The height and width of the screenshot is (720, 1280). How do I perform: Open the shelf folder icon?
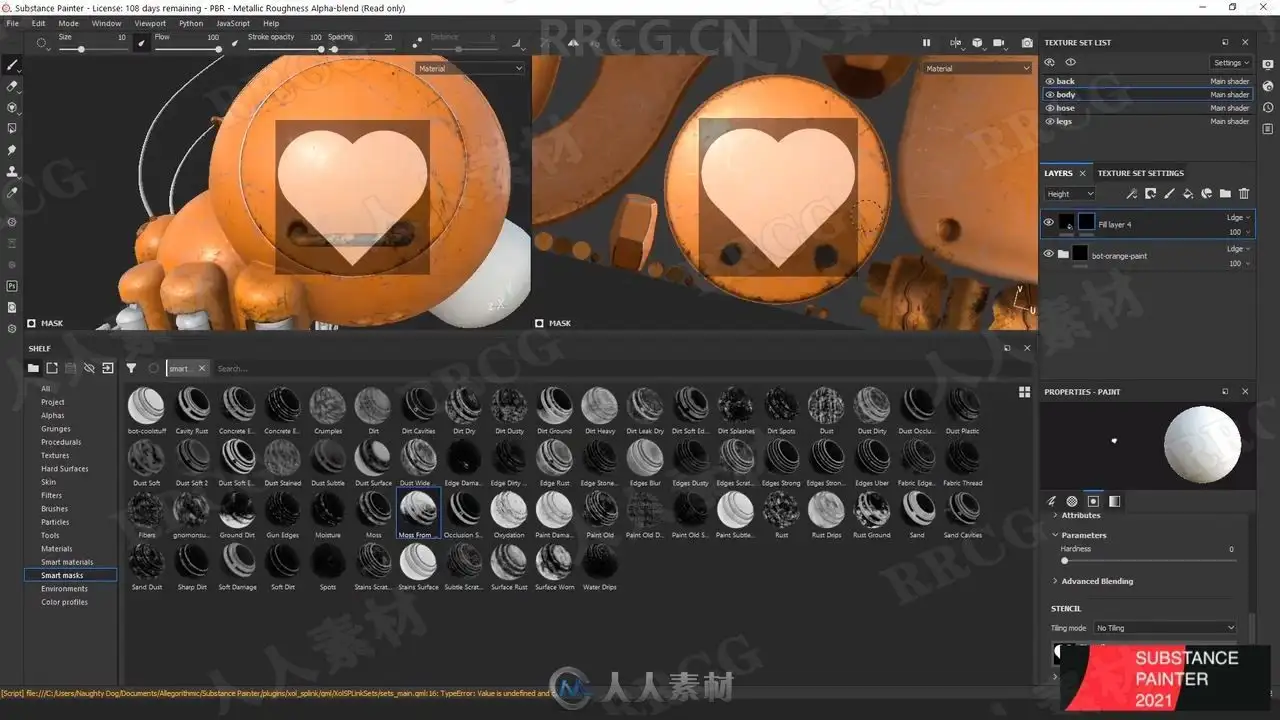(x=34, y=368)
